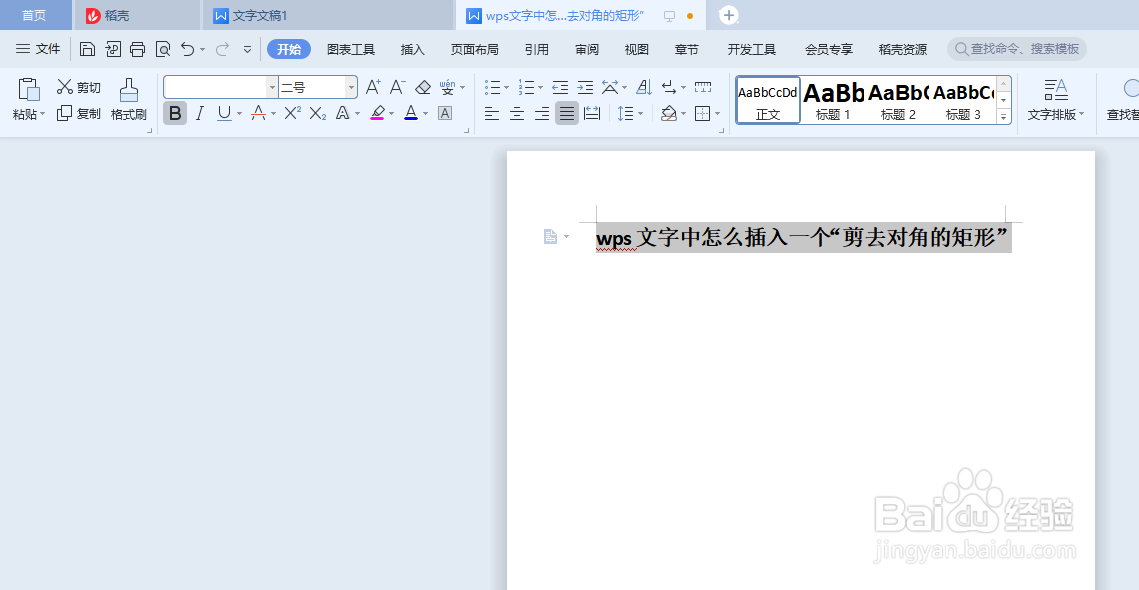1139x590 pixels.
Task: Expand numbered list style dropdown
Action: click(x=540, y=88)
